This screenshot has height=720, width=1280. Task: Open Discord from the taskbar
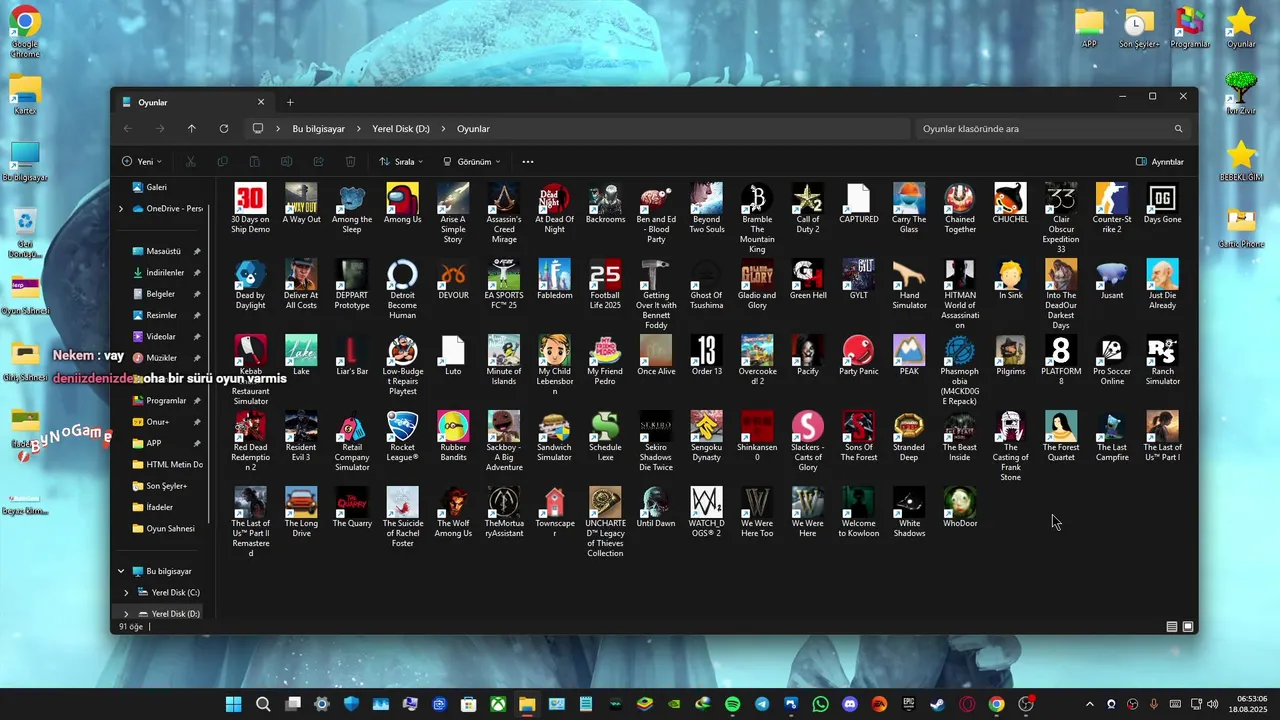tap(850, 704)
